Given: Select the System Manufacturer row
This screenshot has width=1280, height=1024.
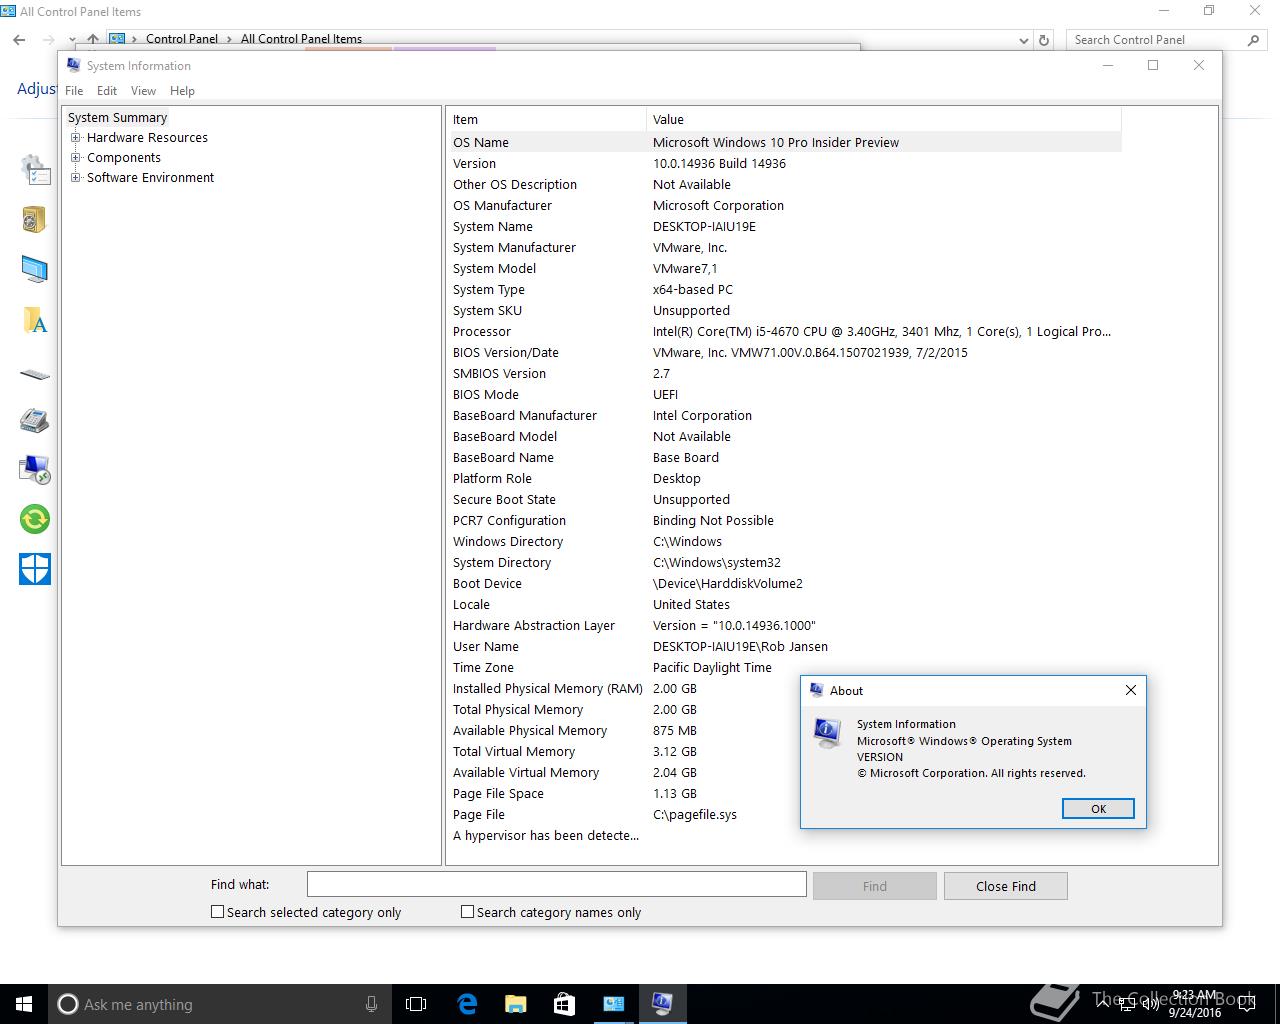Looking at the screenshot, I should pos(785,248).
